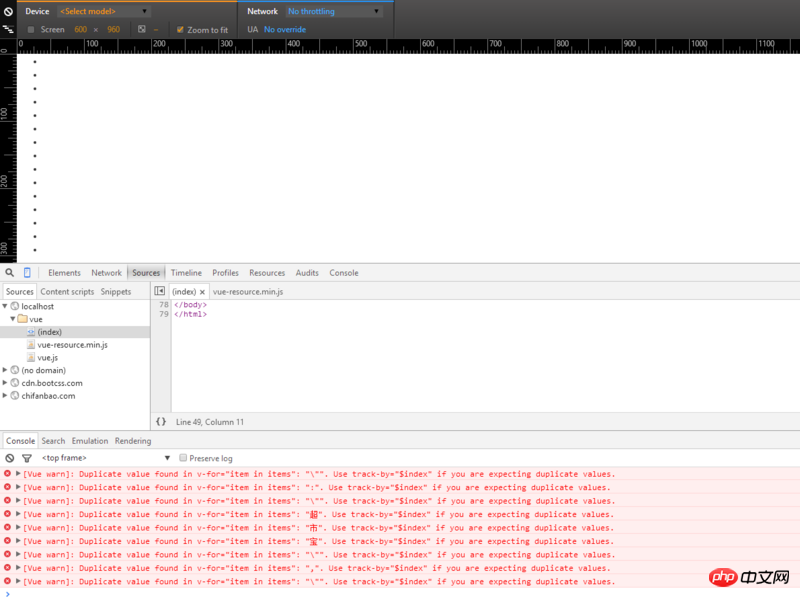
Task: Select the Content scripts navigator tab
Action: coord(67,291)
